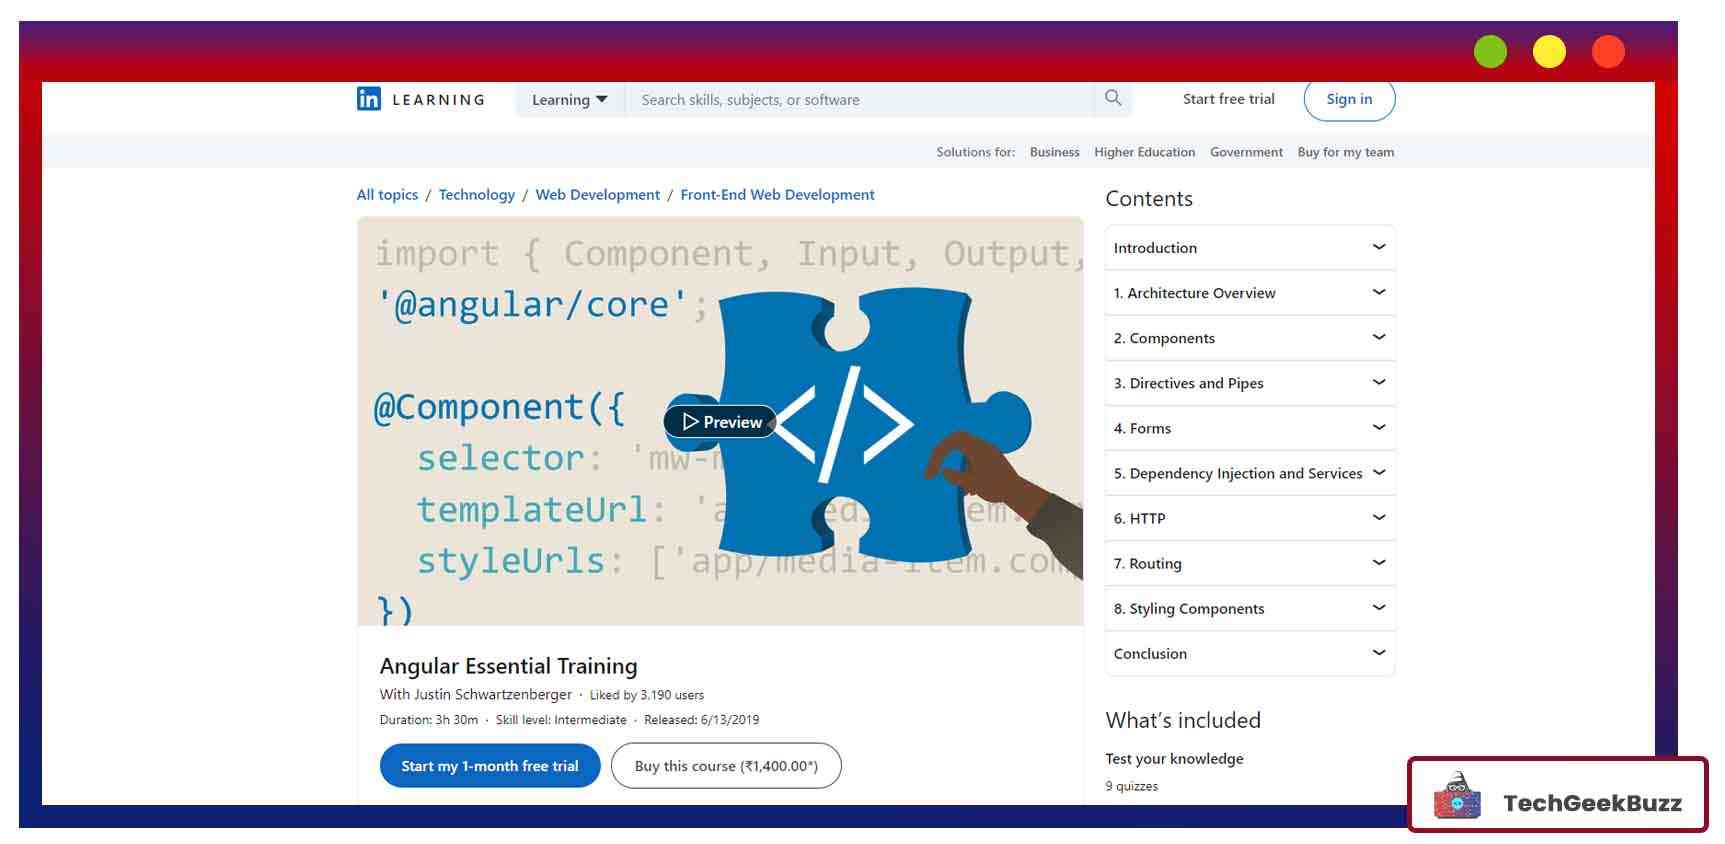This screenshot has width=1725, height=844.
Task: Open the Business solutions link
Action: (1054, 152)
